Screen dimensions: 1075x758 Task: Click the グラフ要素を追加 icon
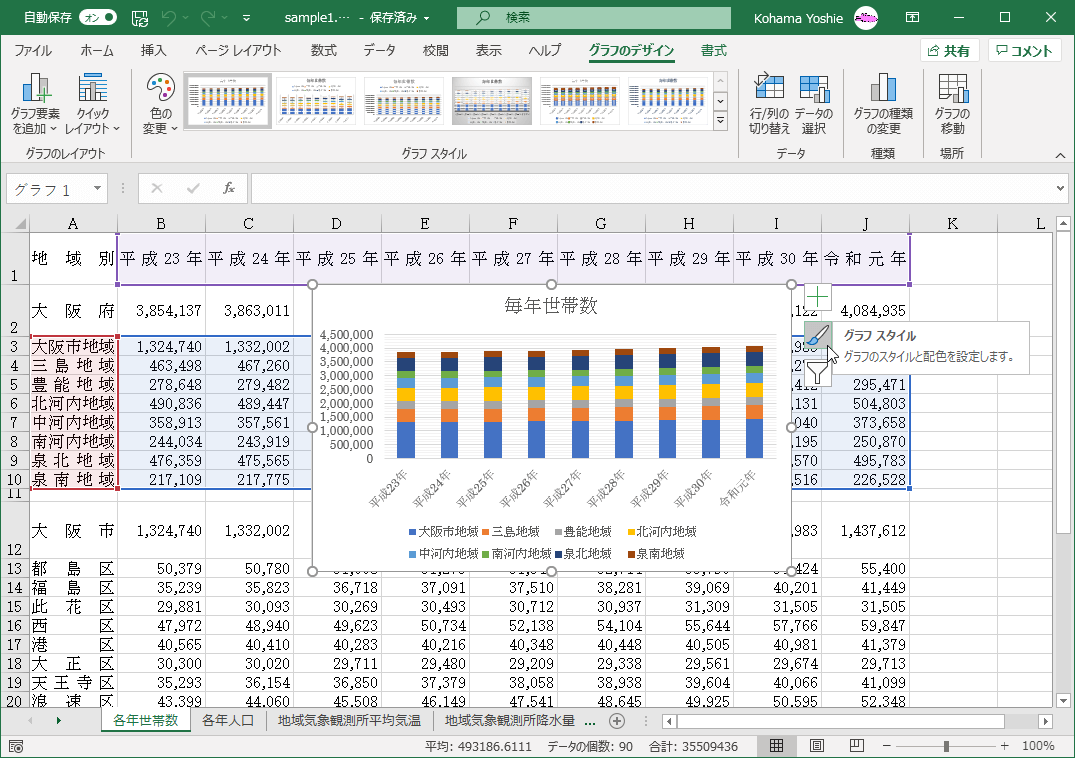37,90
